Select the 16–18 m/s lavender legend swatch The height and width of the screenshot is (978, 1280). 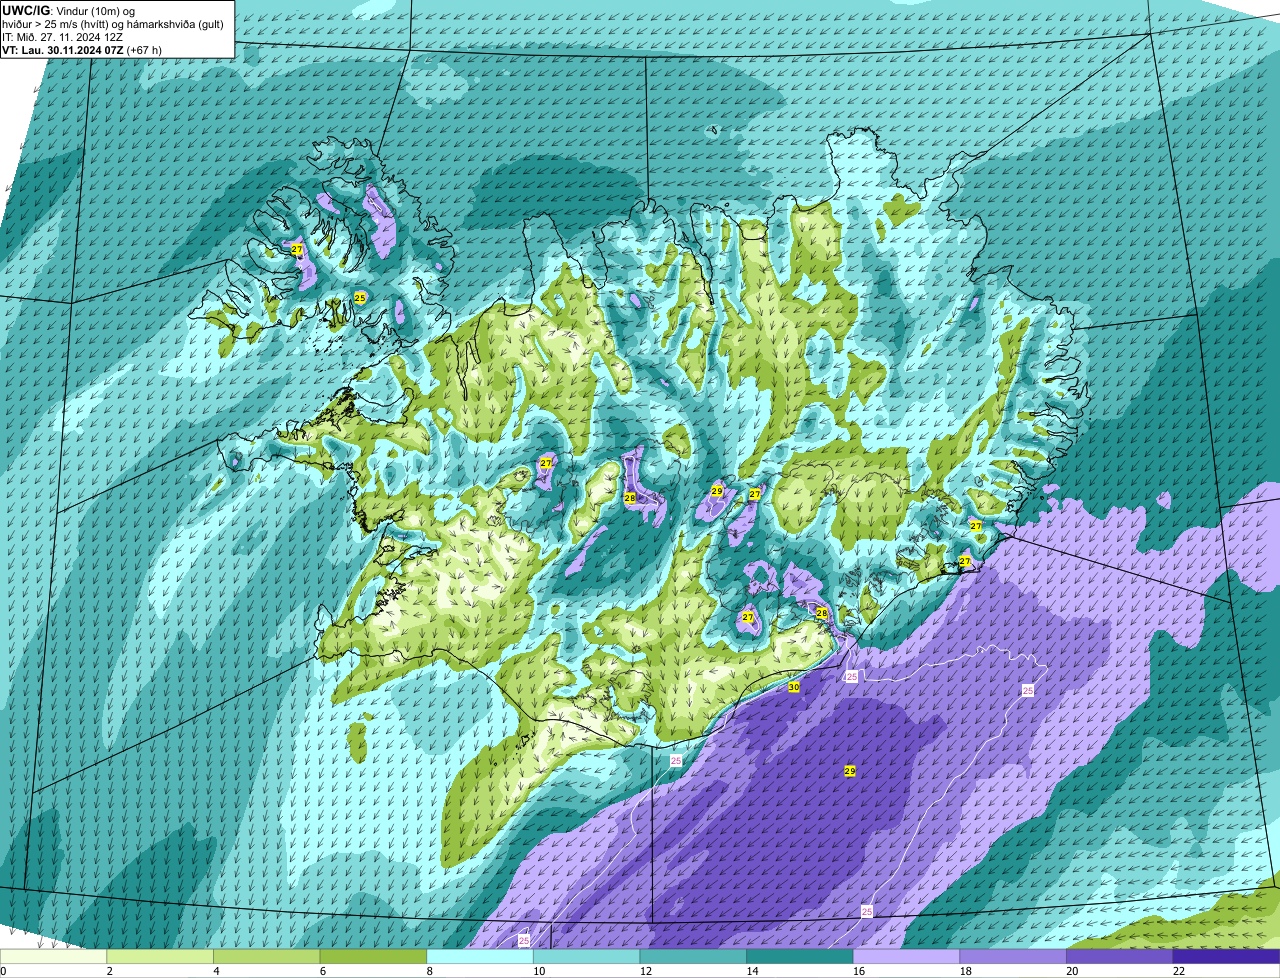[907, 957]
